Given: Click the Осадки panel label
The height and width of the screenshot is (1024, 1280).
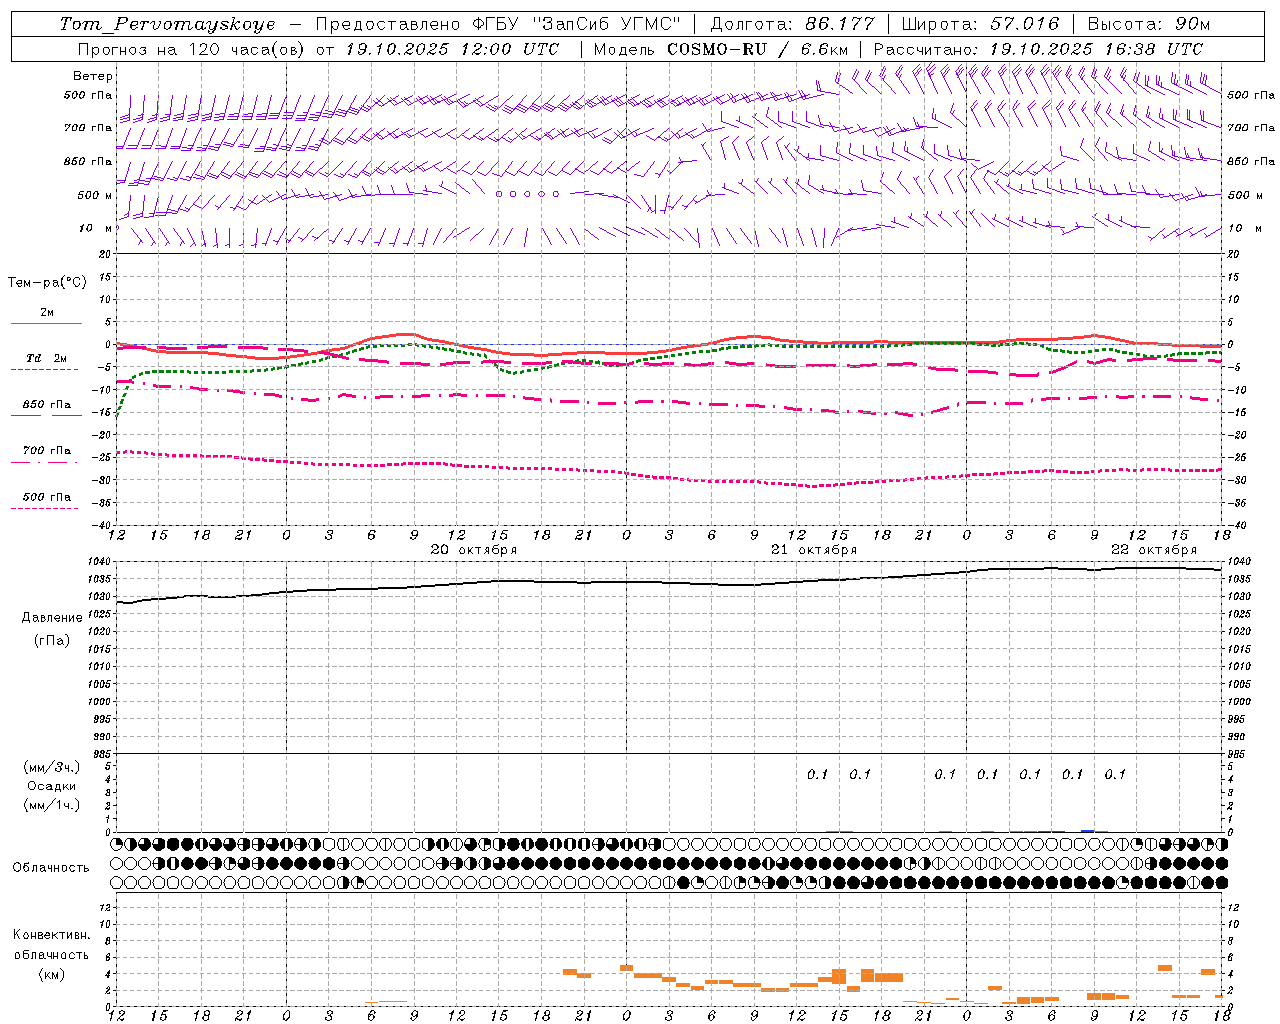Looking at the screenshot, I should point(51,786).
